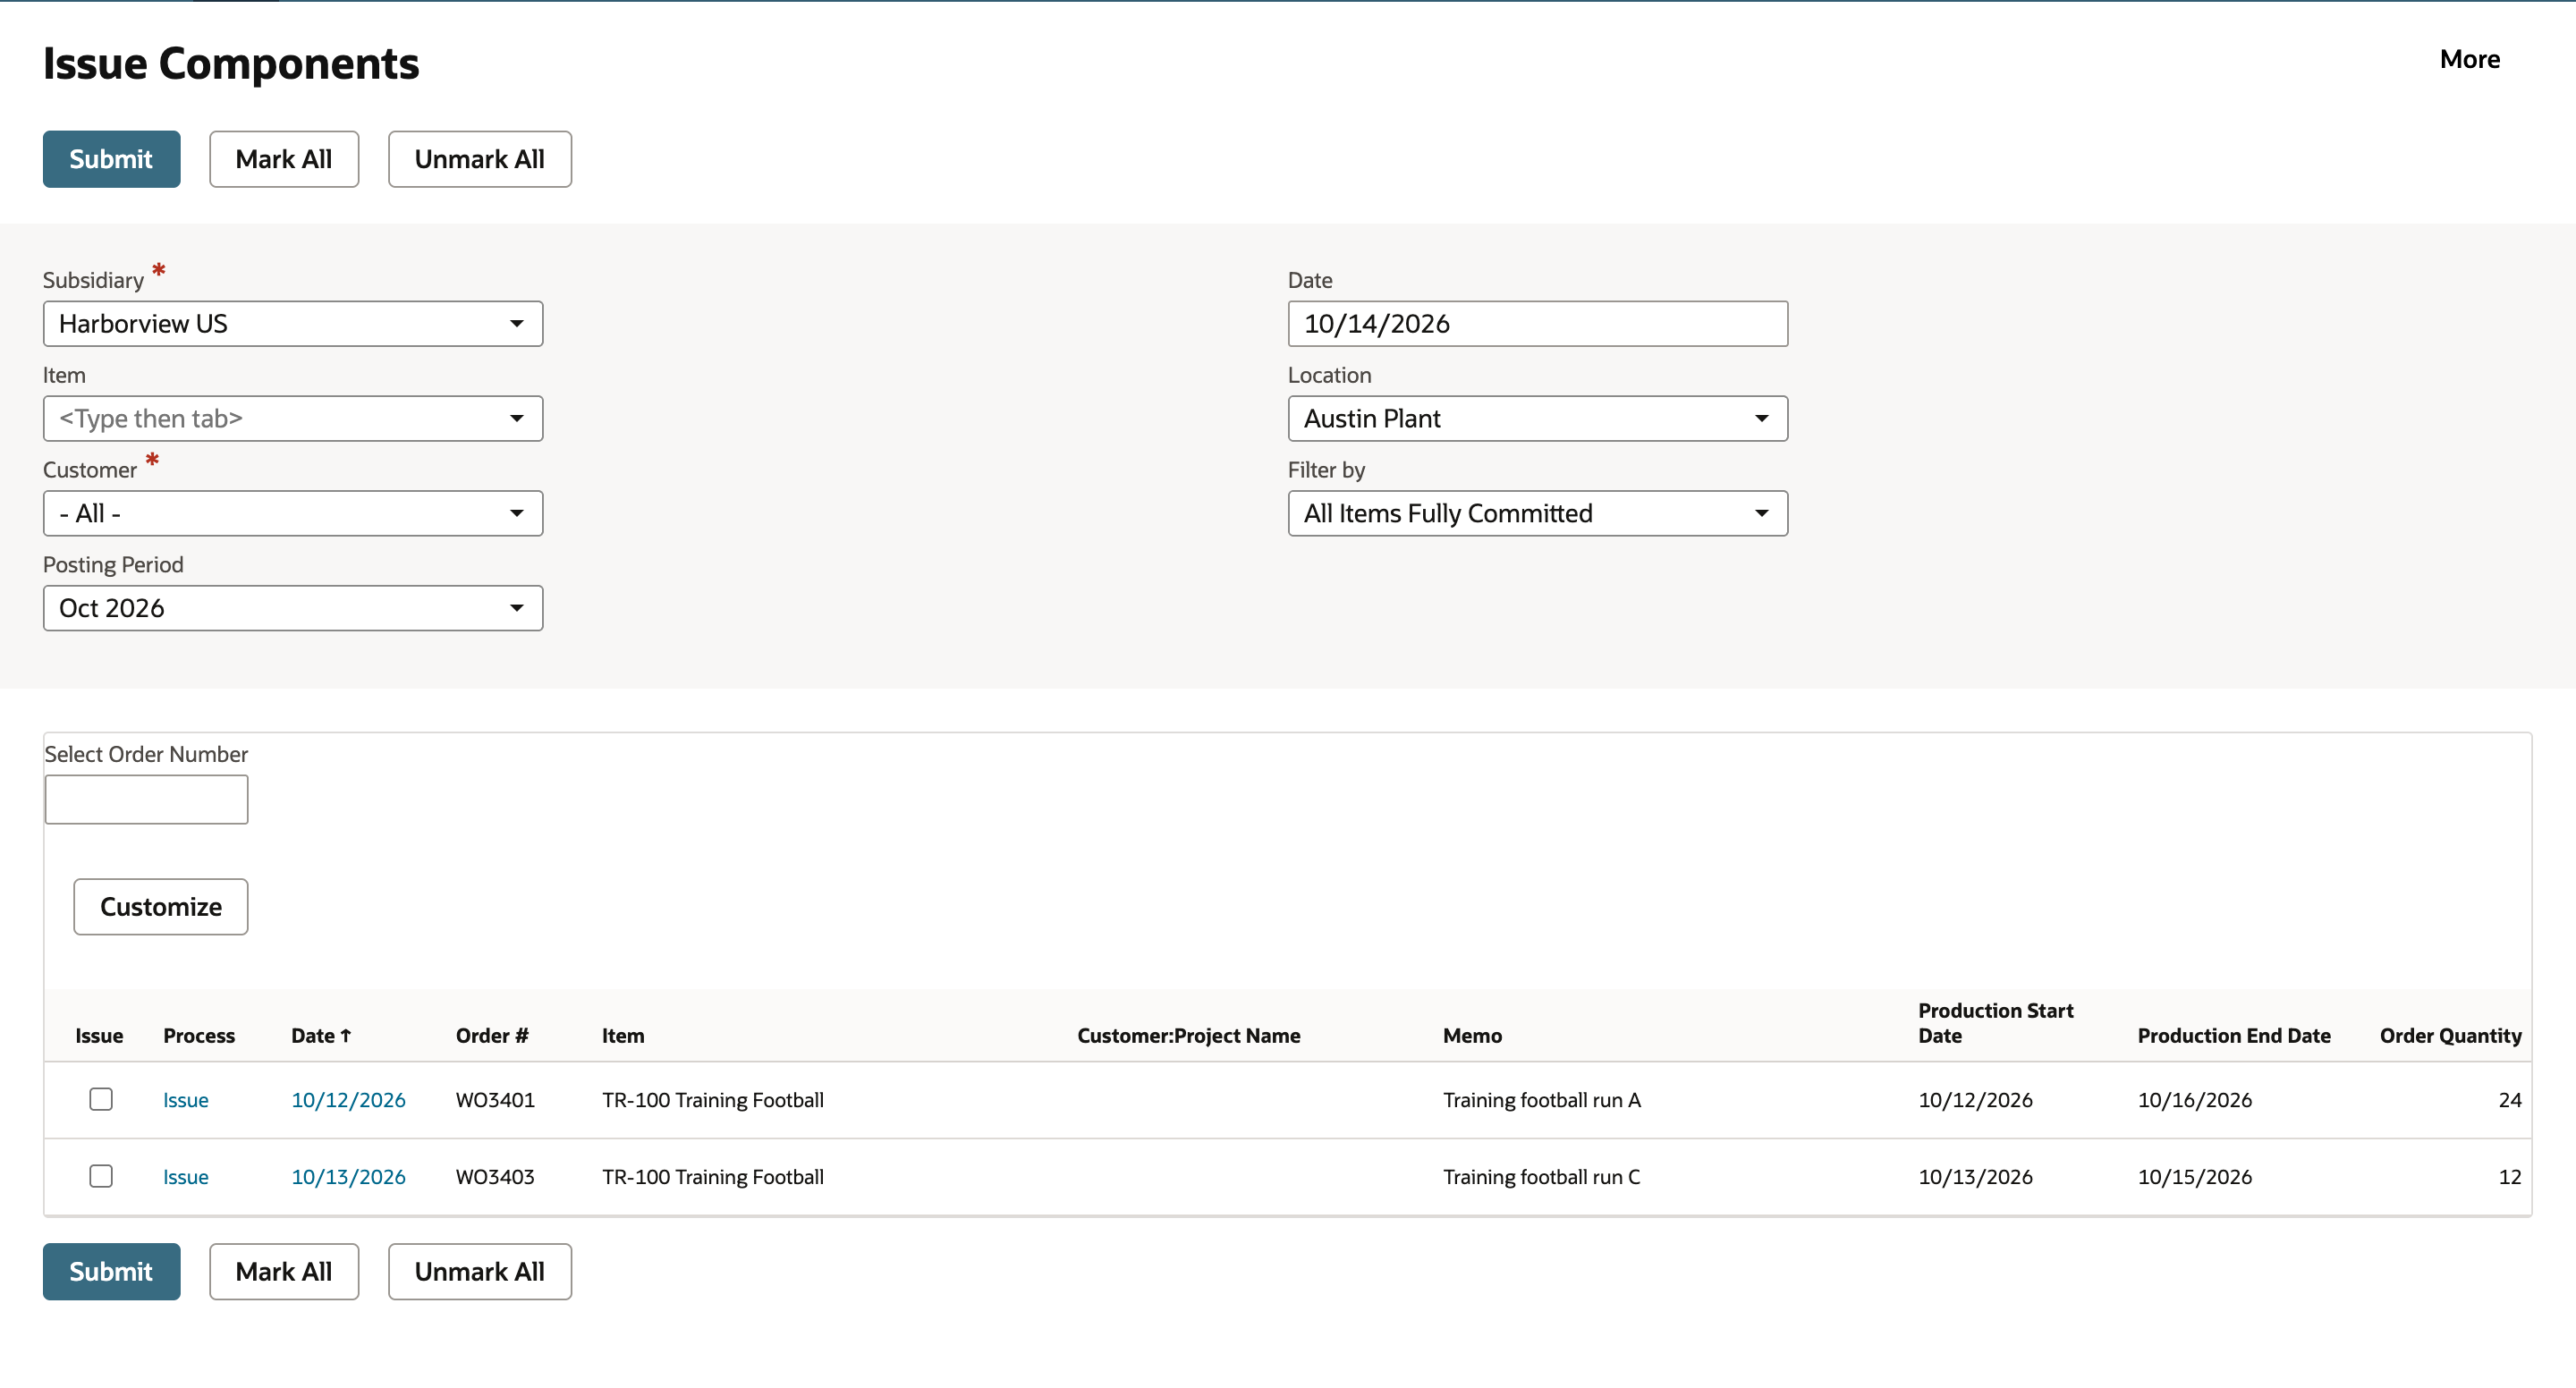Open the Subsidiary dropdown
Image resolution: width=2576 pixels, height=1388 pixels.
click(293, 324)
